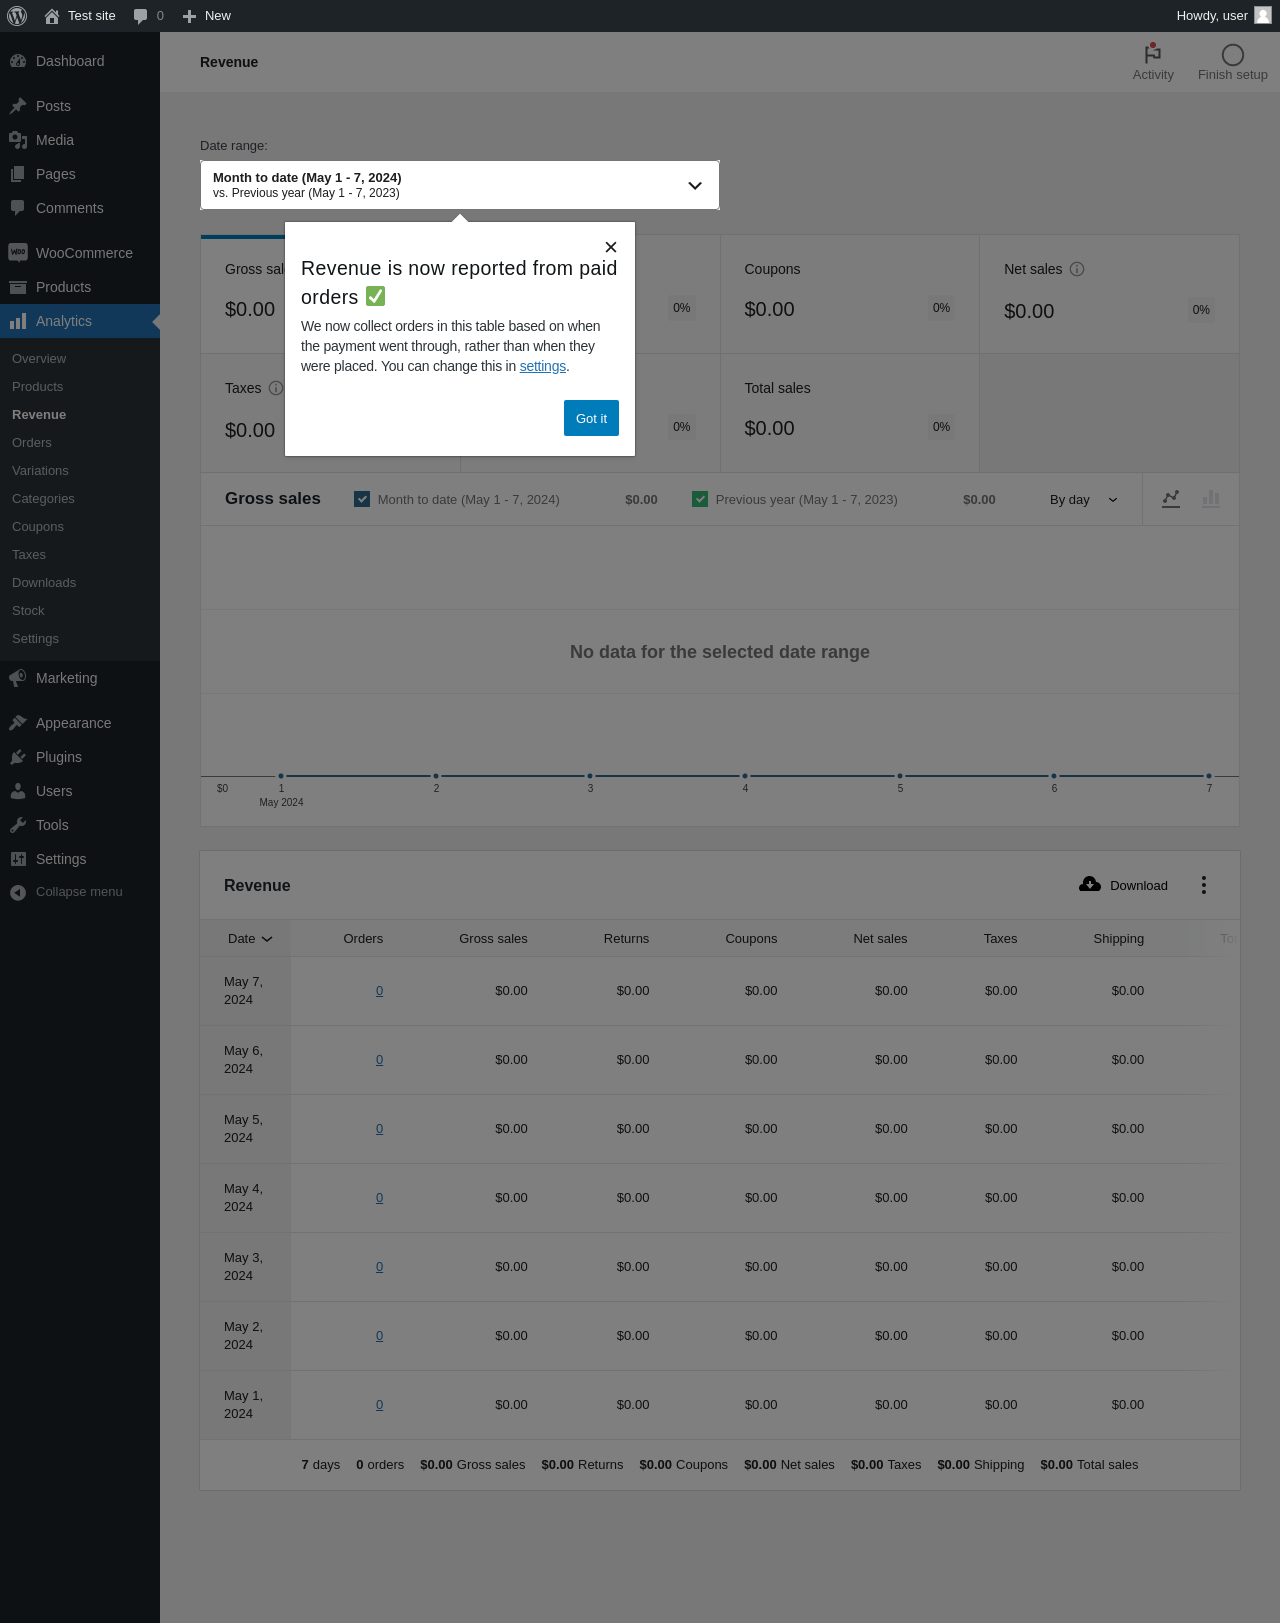This screenshot has width=1280, height=1623.
Task: Click the Net sales info icon
Action: [x=1077, y=269]
